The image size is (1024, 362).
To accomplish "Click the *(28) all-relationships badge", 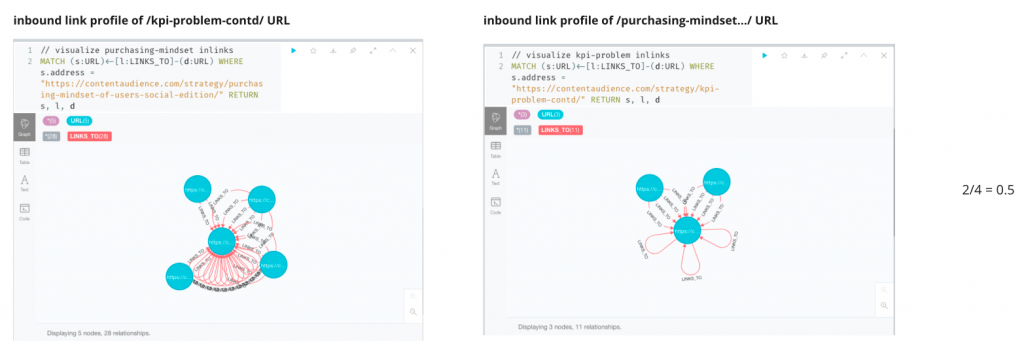I will [52, 136].
